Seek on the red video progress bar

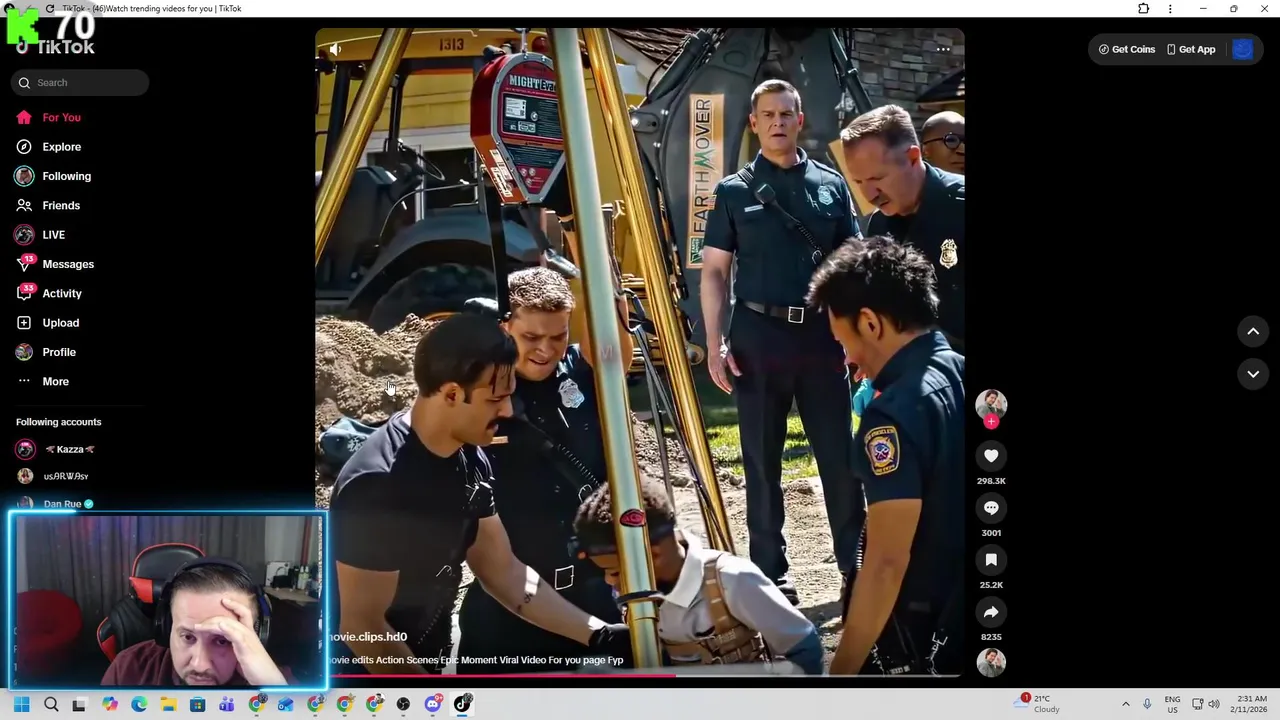click(x=640, y=676)
